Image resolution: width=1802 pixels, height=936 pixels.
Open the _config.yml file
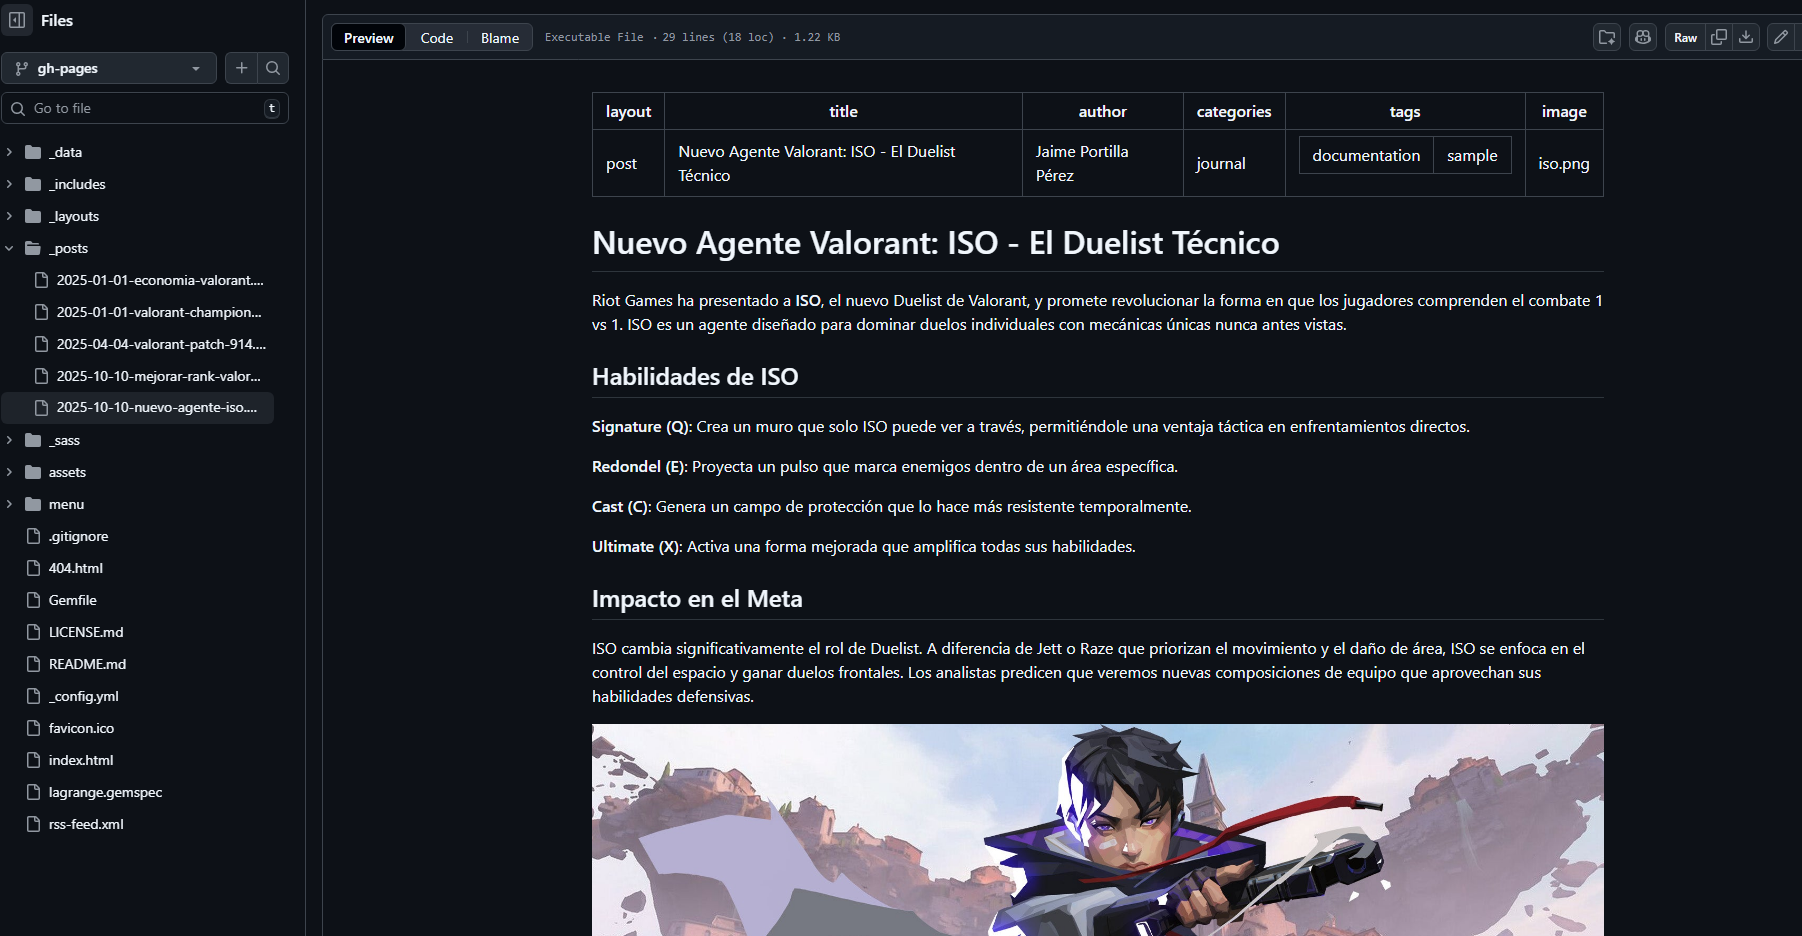[x=85, y=696]
